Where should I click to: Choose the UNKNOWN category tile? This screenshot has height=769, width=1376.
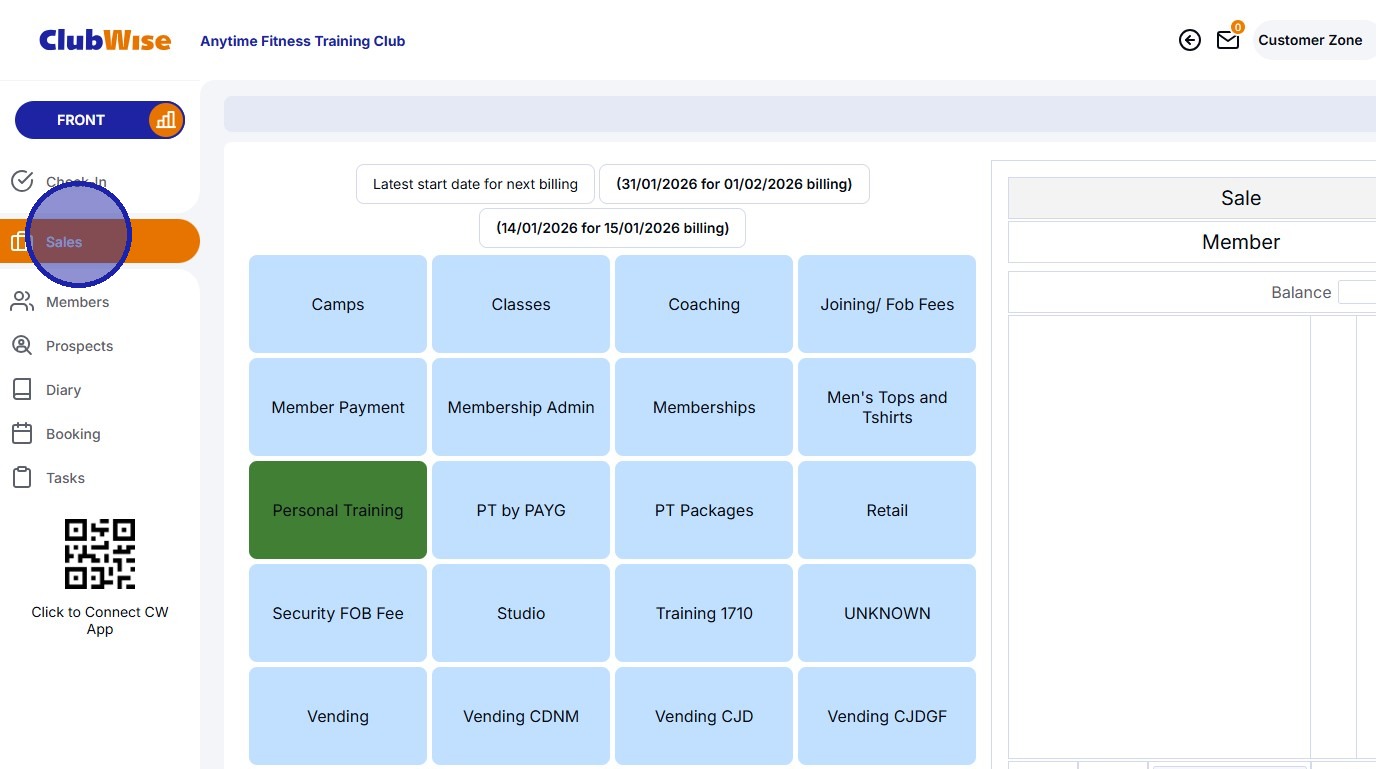click(x=887, y=613)
